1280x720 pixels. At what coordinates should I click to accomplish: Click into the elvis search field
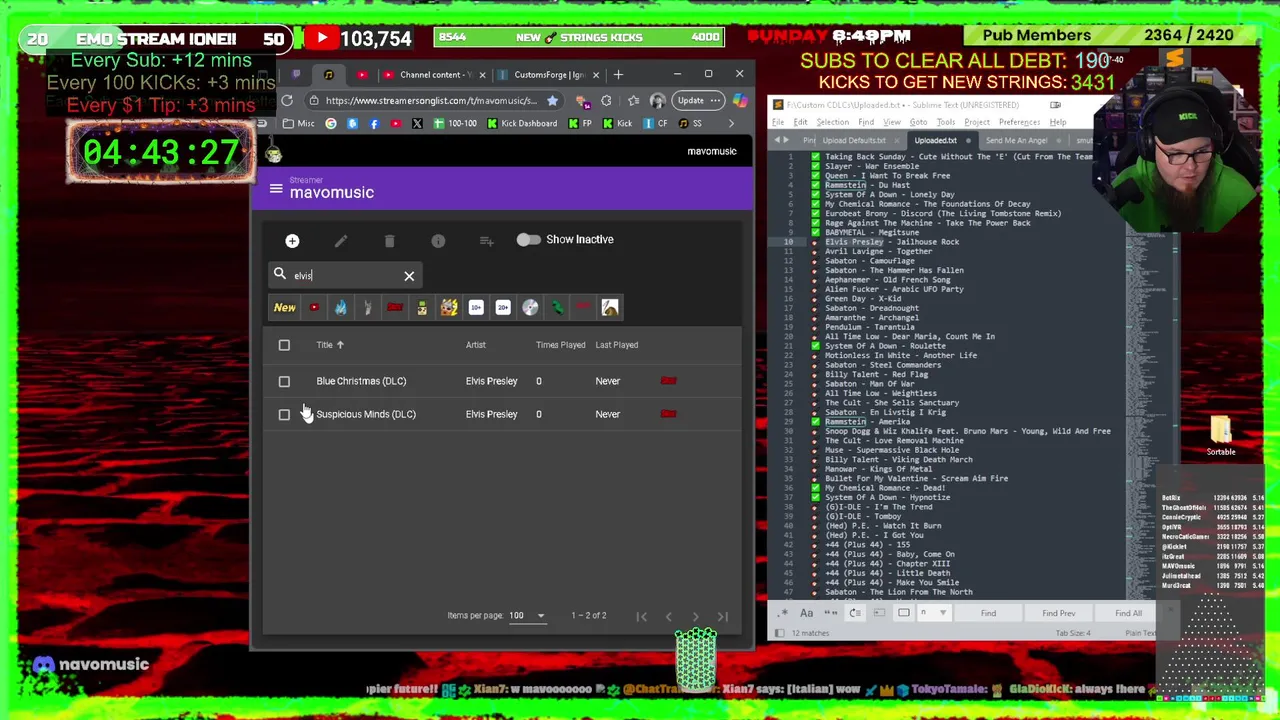345,275
